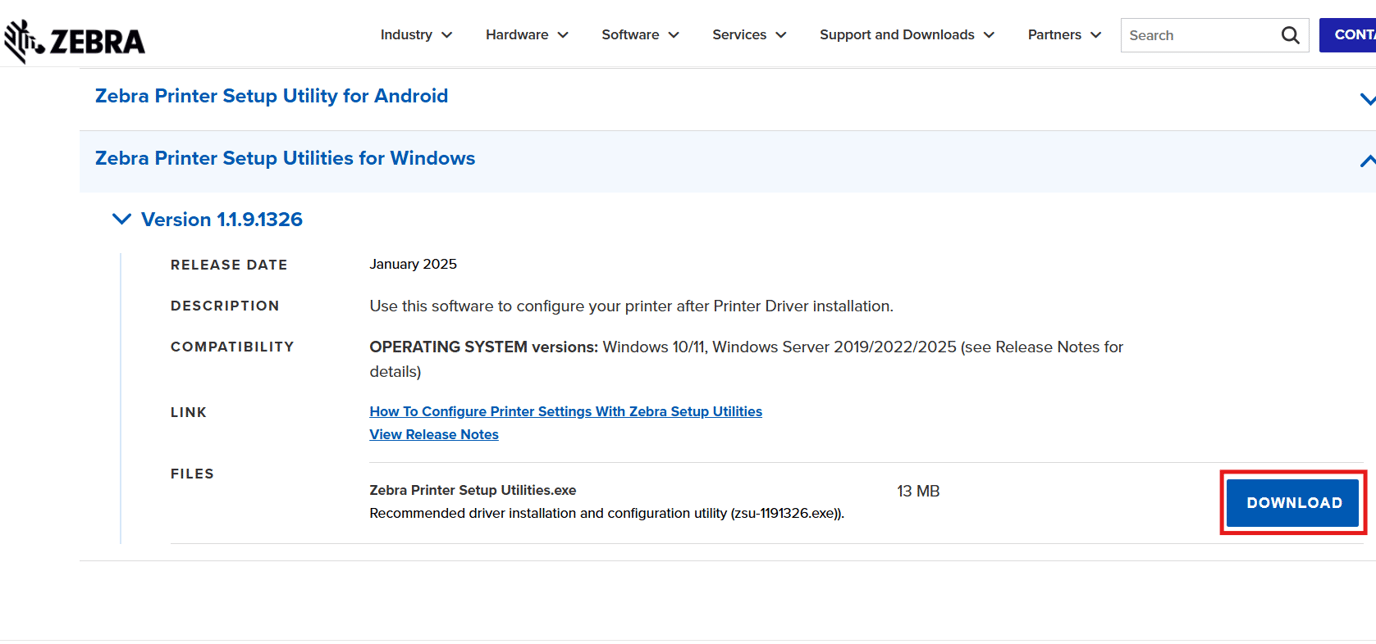Image resolution: width=1376 pixels, height=644 pixels.
Task: Open the Partners menu
Action: click(x=1064, y=35)
